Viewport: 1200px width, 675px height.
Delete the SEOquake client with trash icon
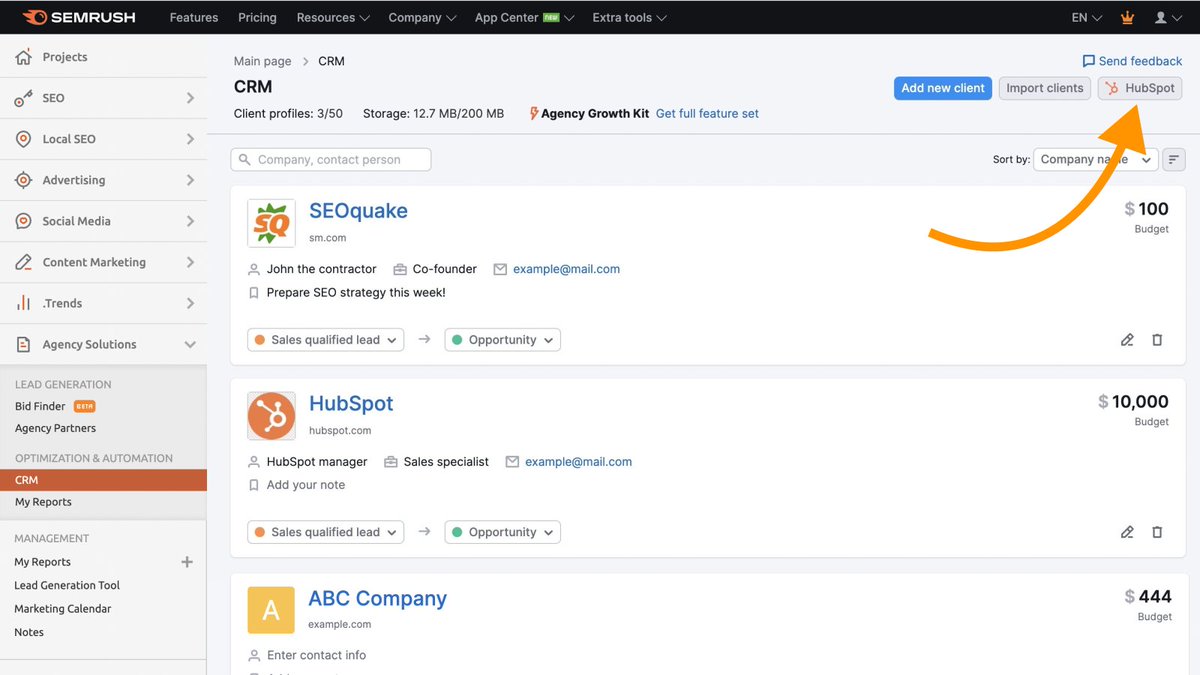click(1157, 340)
